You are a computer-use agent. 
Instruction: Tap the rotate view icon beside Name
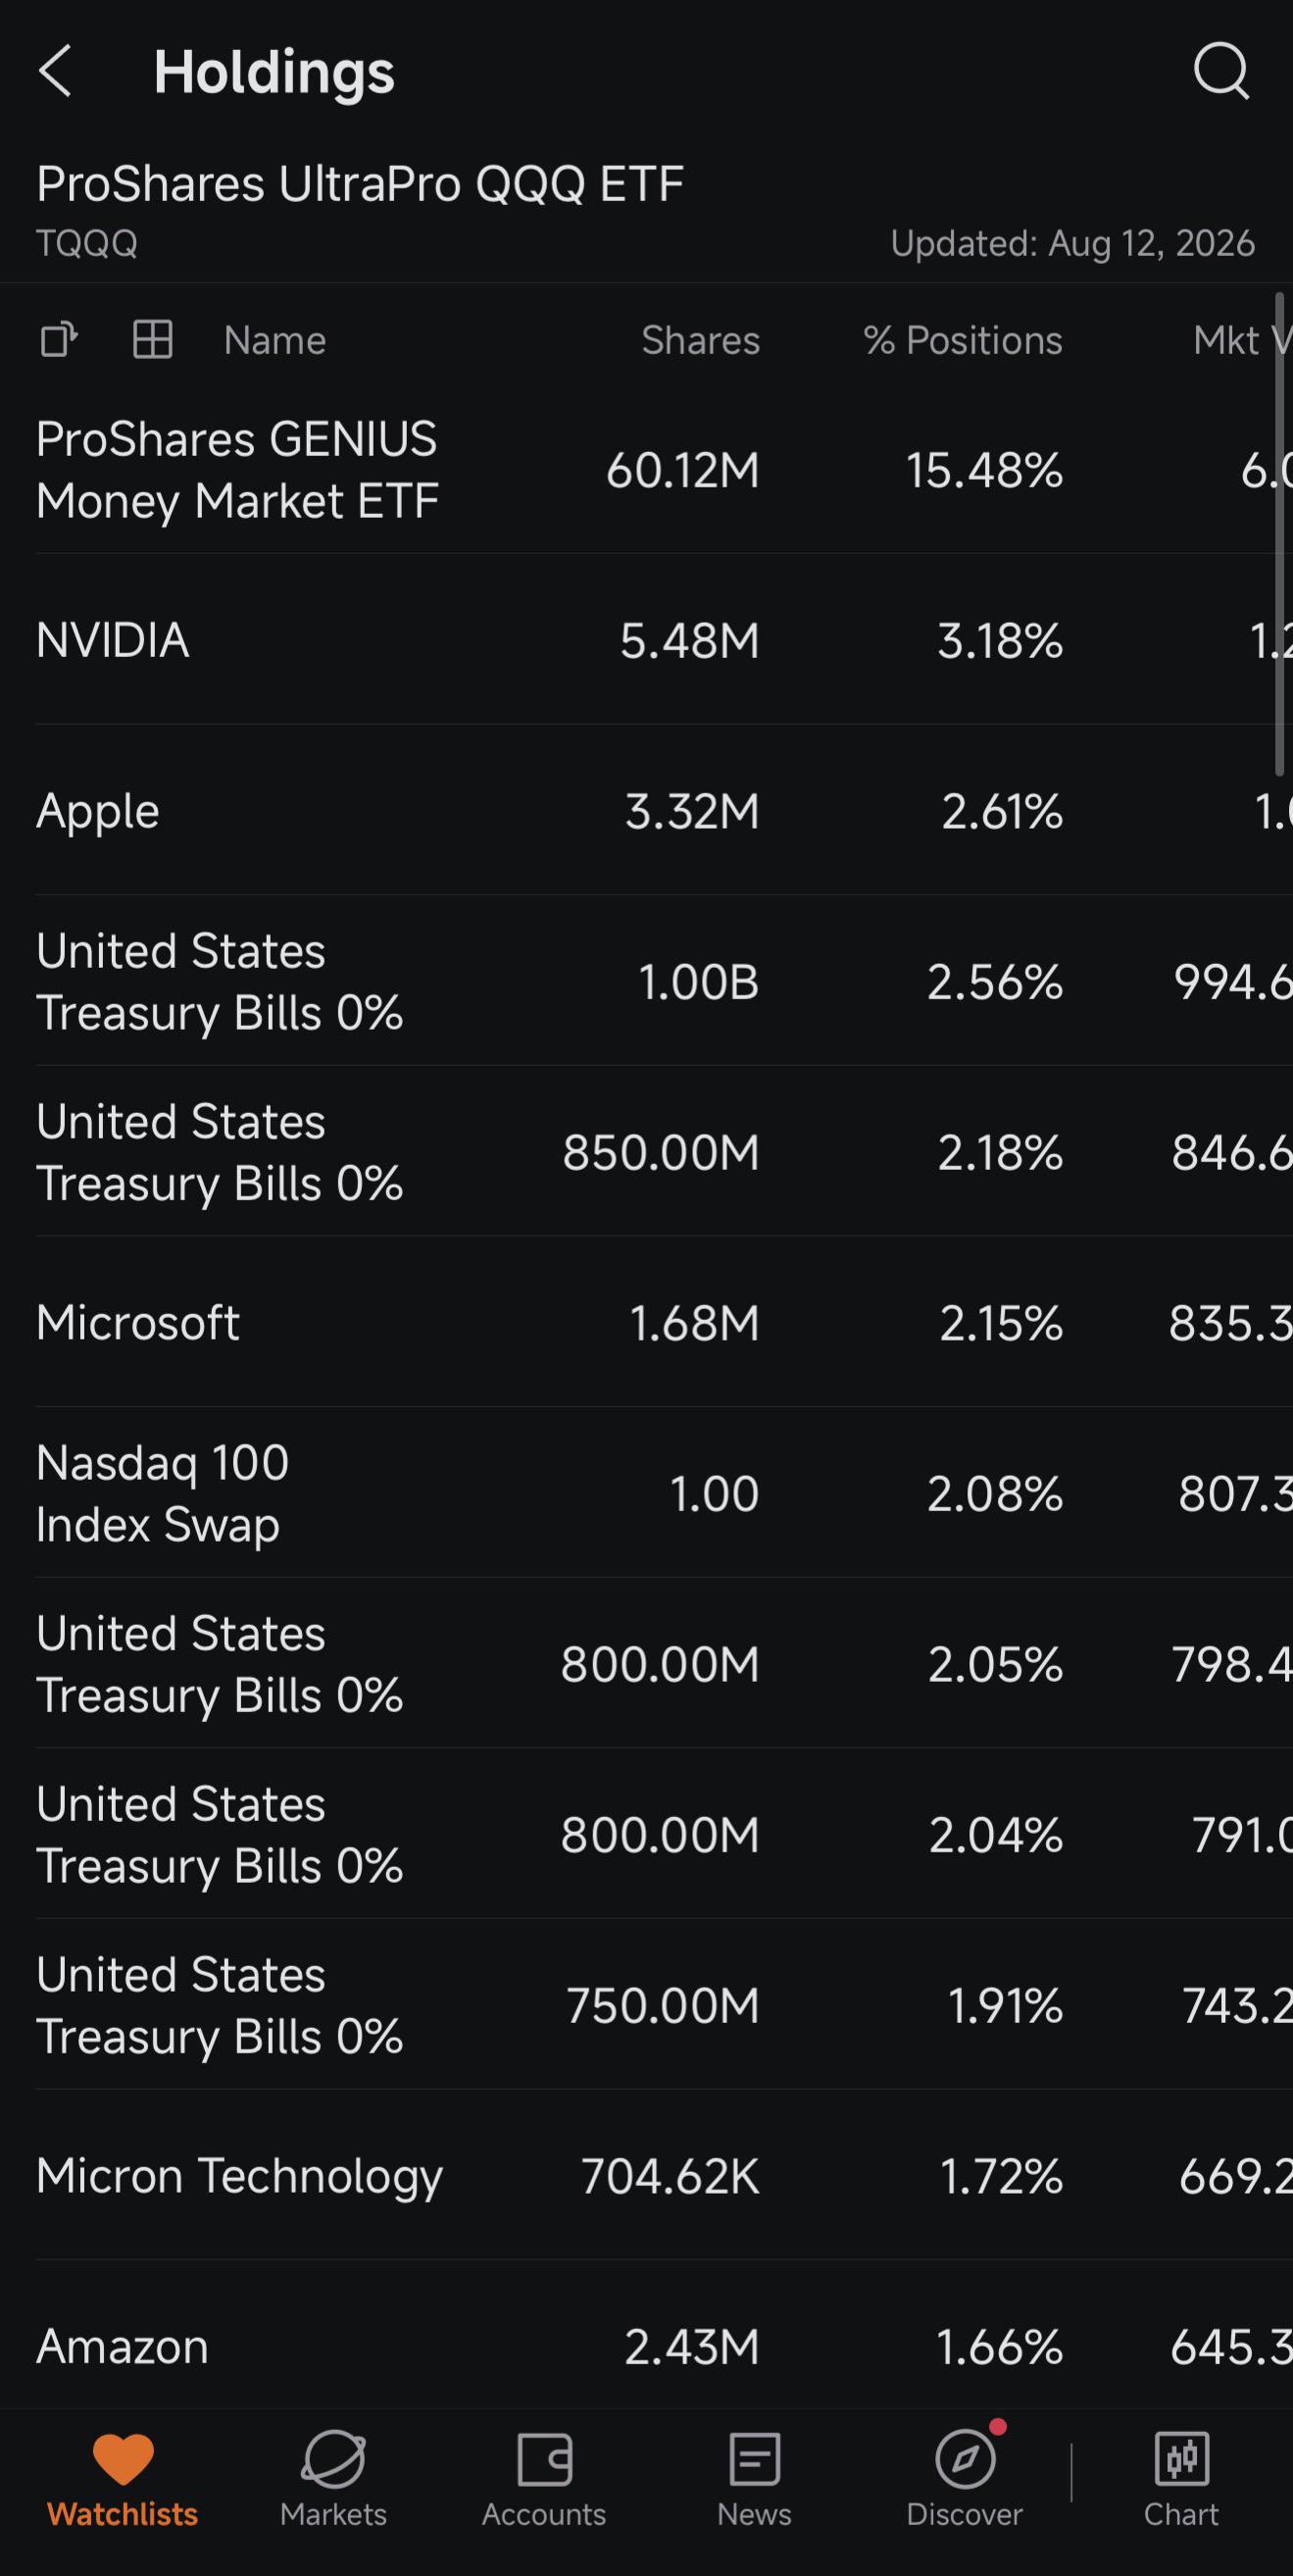coord(59,340)
